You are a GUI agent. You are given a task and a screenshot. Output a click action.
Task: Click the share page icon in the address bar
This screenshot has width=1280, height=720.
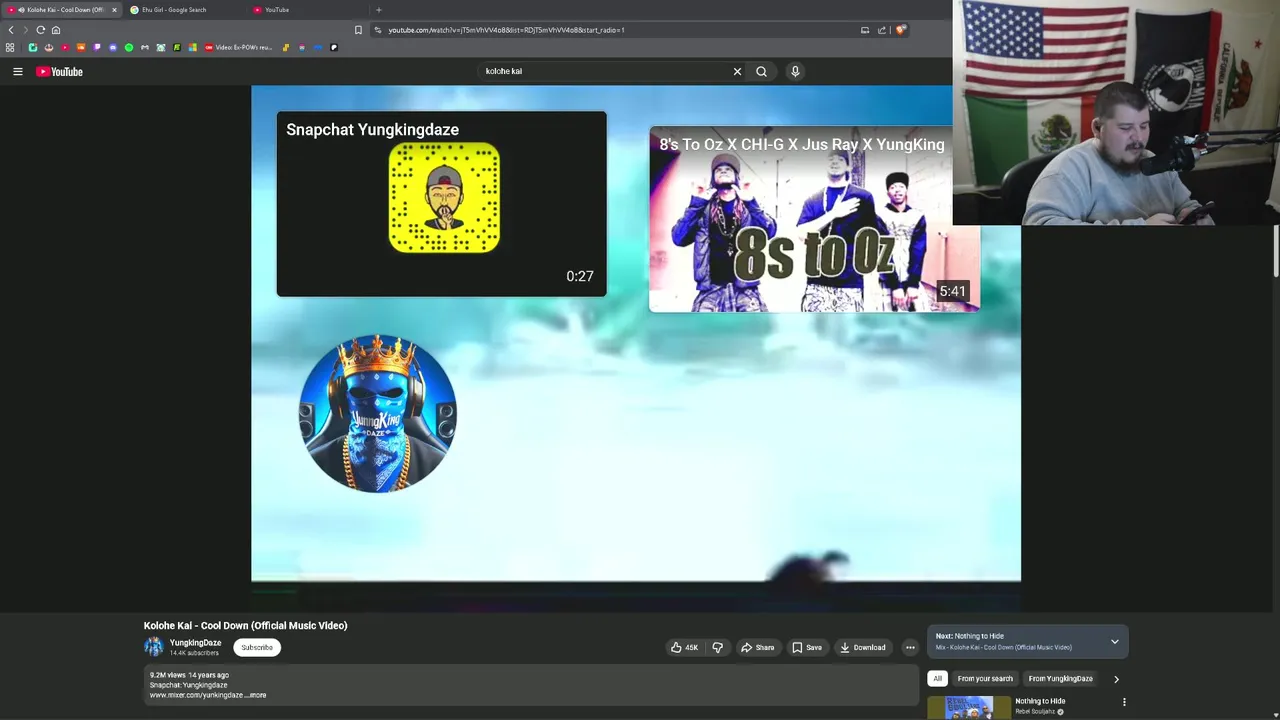pos(882,29)
